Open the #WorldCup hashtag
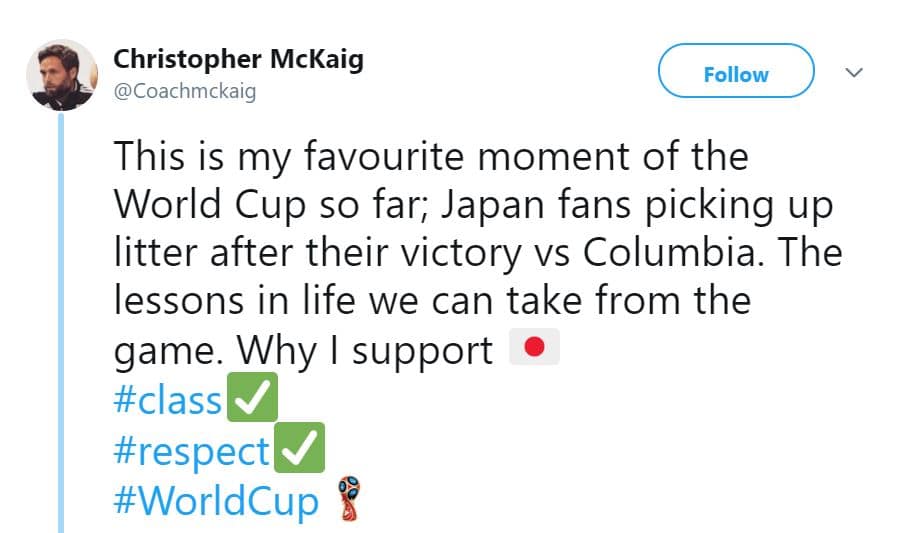Screen dimensions: 911x533 216,500
